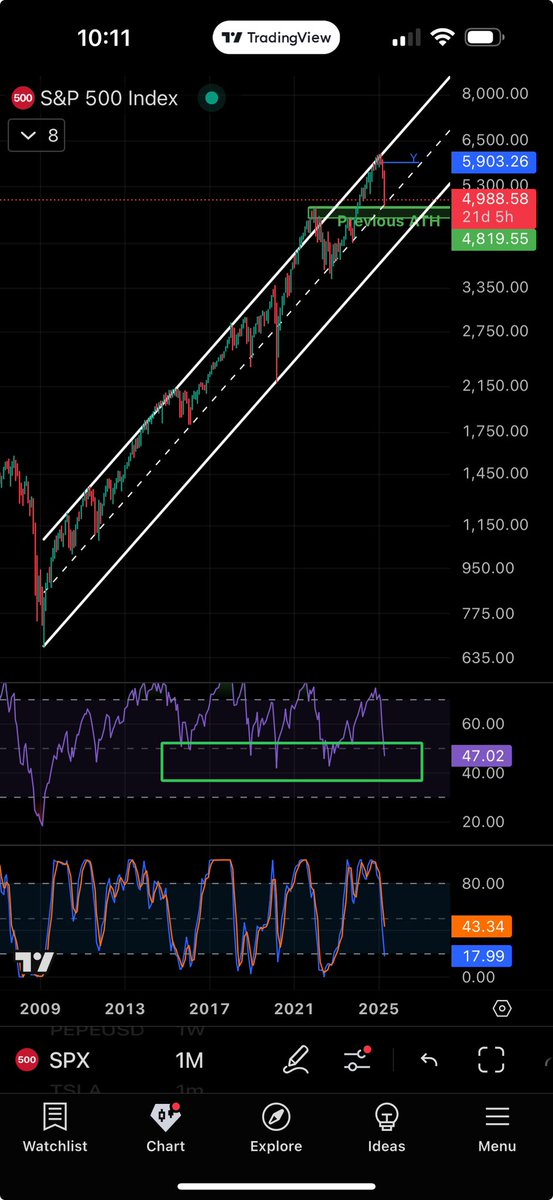
Task: Tap the 2017 label on time axis
Action: click(210, 1008)
